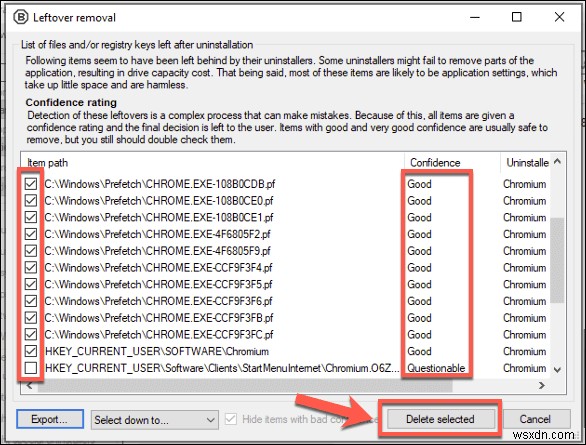Click the Export button
The width and height of the screenshot is (586, 445).
coord(50,419)
